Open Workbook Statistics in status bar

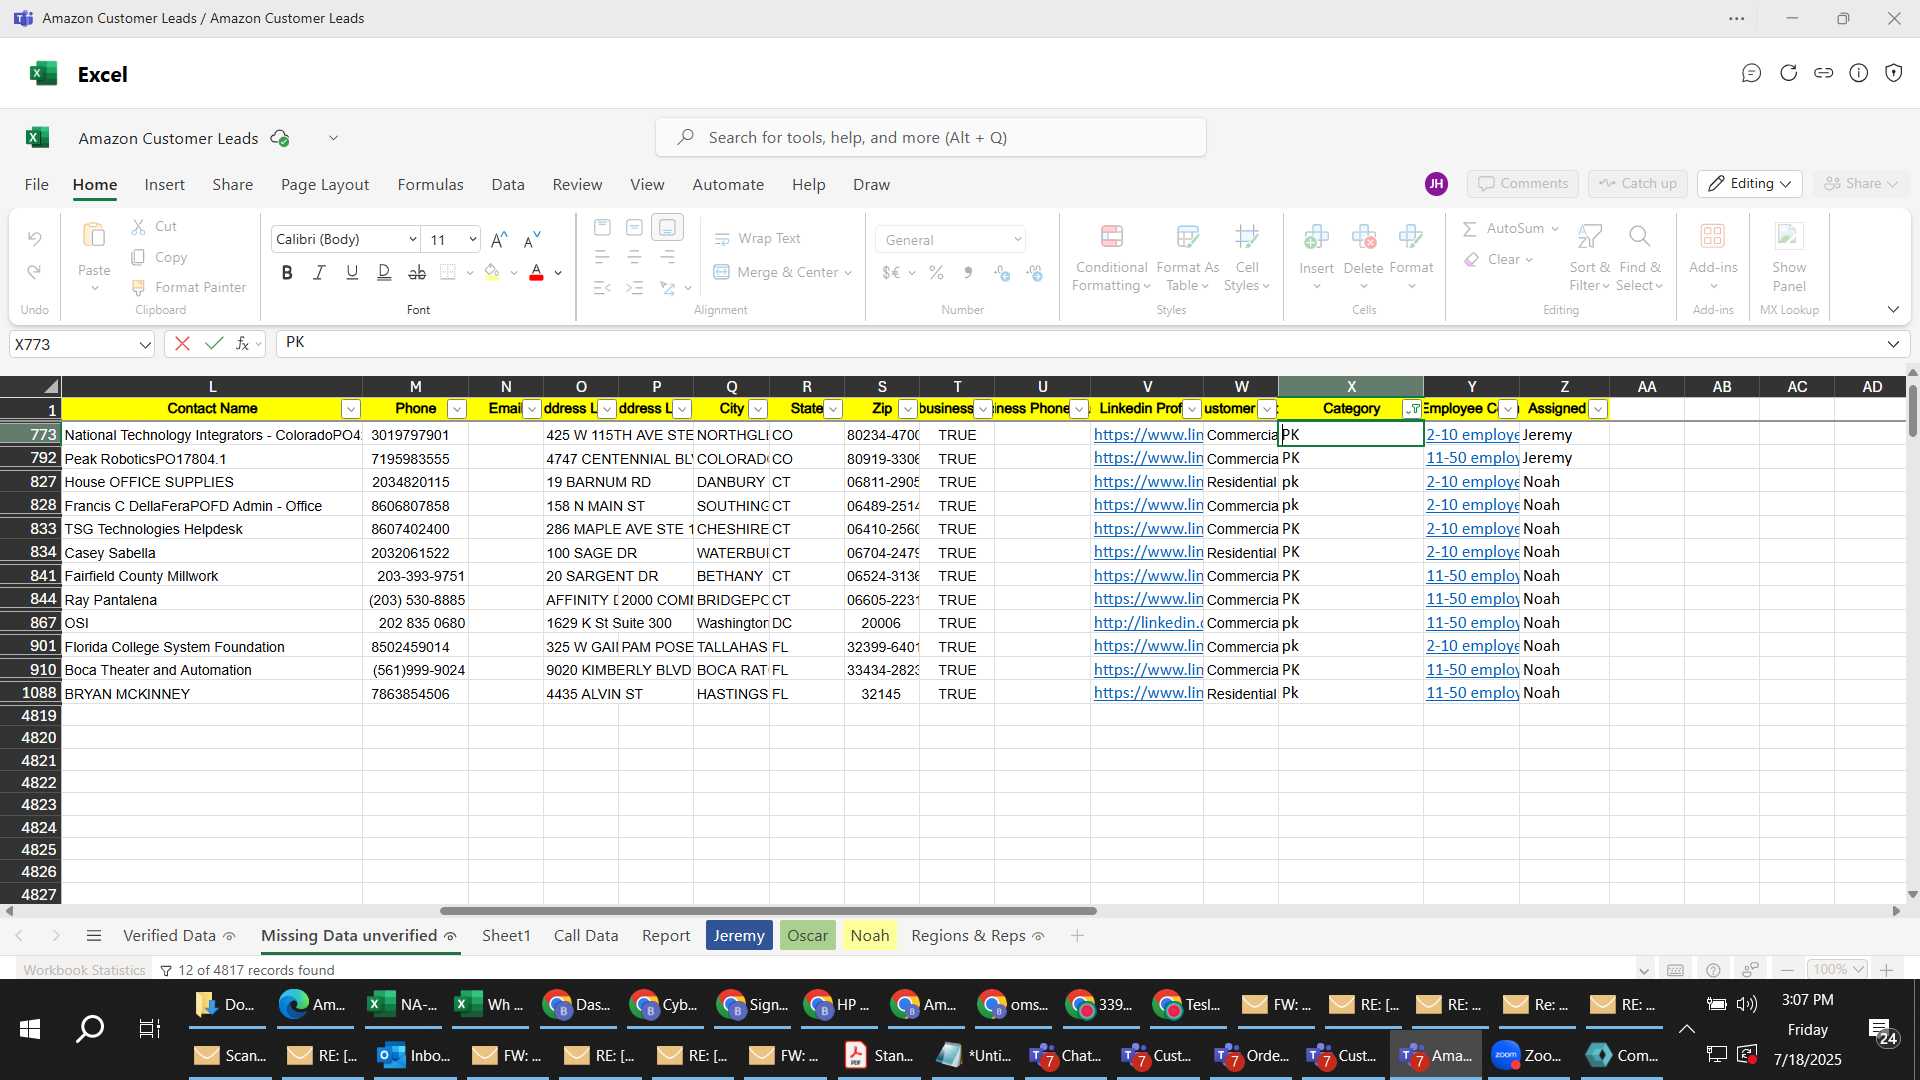(x=84, y=970)
